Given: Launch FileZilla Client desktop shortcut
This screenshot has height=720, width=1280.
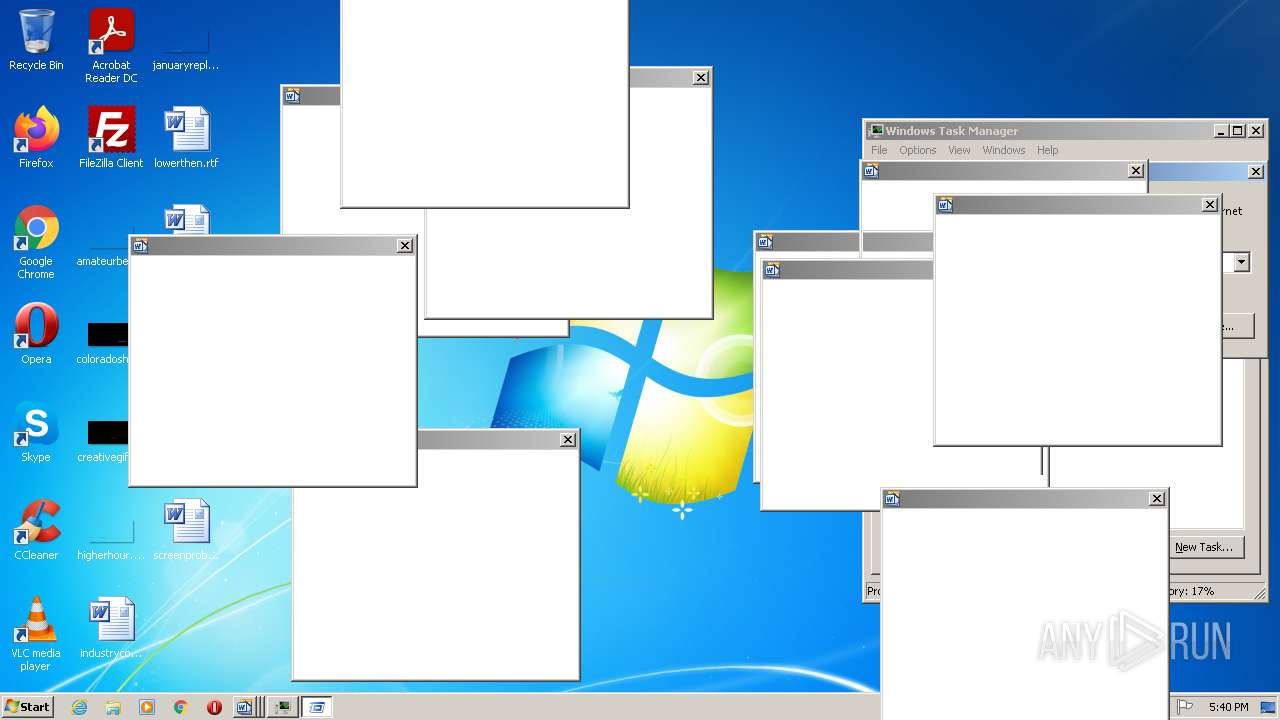Looking at the screenshot, I should [111, 137].
